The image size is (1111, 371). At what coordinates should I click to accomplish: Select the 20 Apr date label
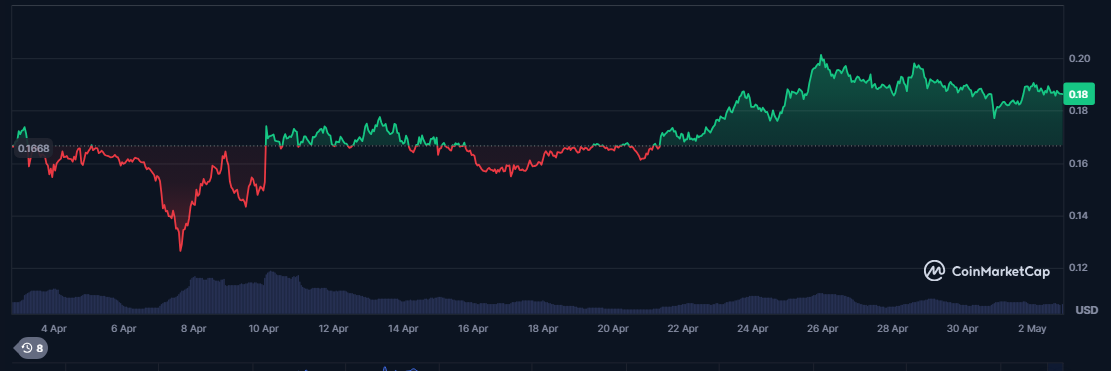coord(613,329)
